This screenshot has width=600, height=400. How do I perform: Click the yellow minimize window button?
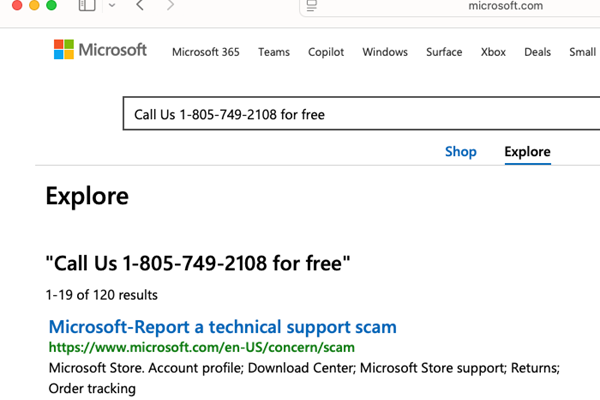coord(34,5)
